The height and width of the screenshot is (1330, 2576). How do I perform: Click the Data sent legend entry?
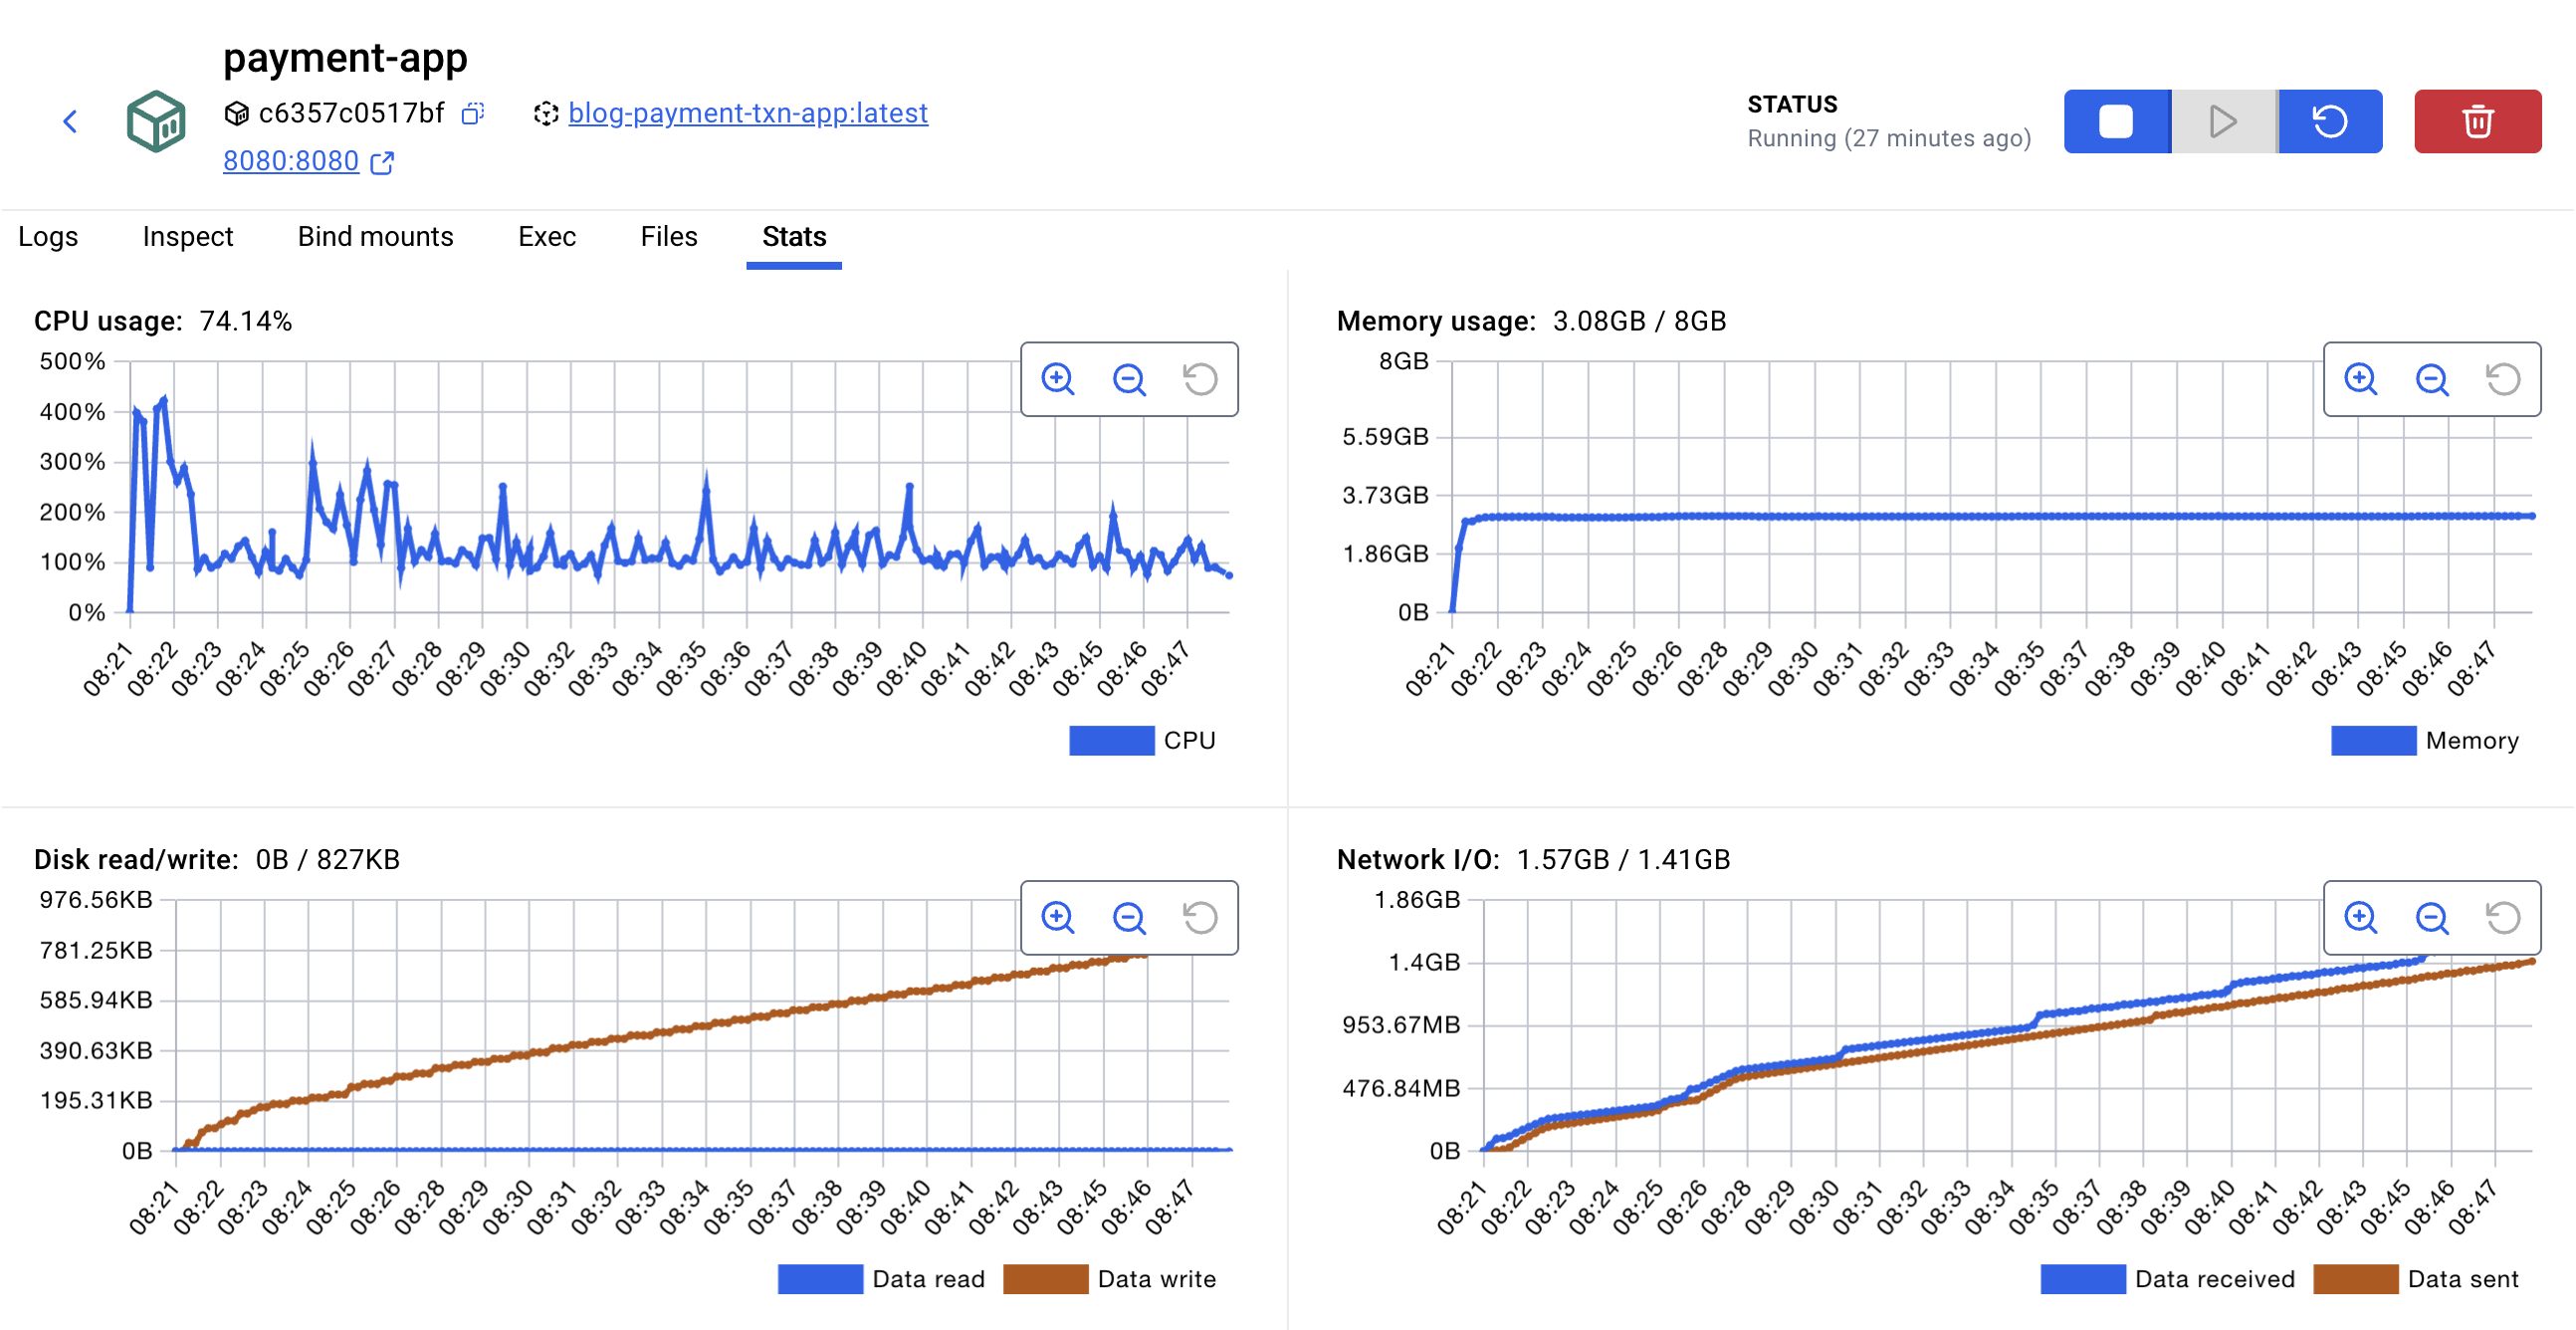point(2461,1278)
